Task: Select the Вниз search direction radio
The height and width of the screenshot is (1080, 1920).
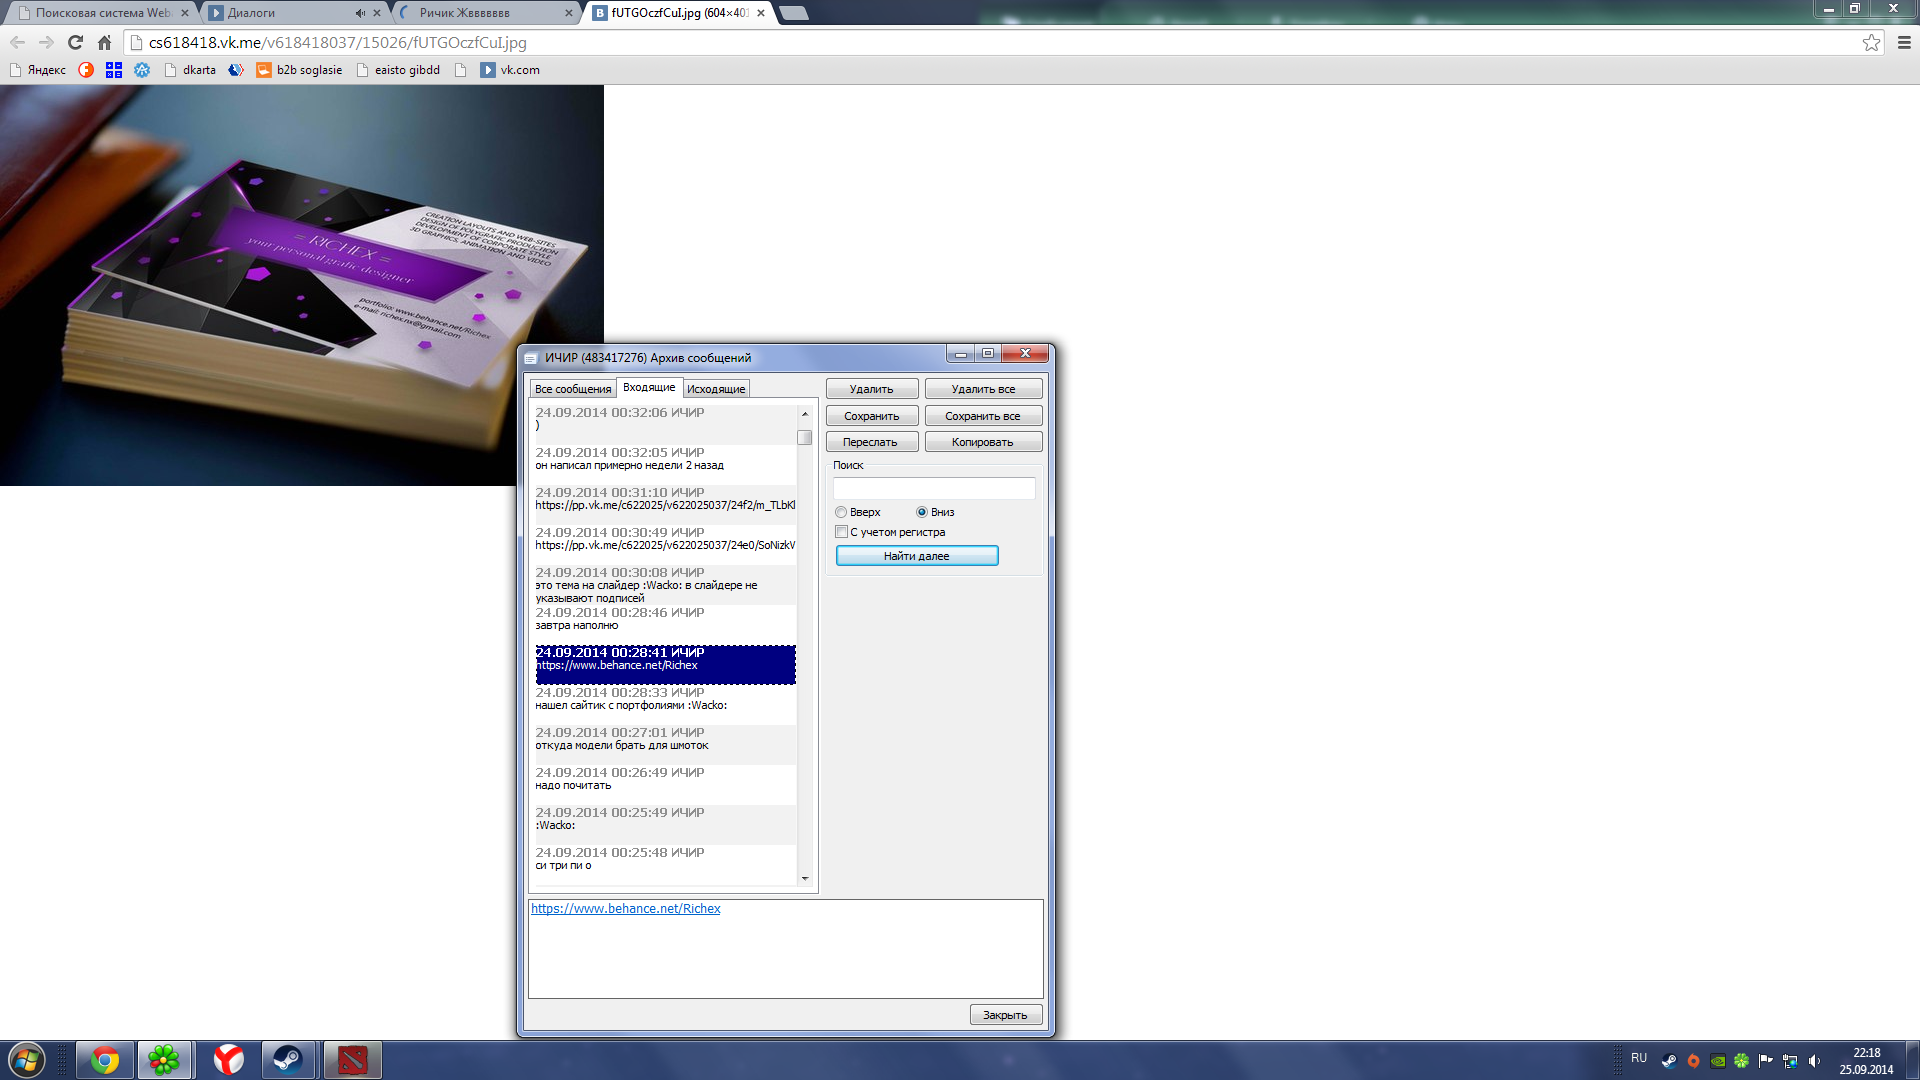Action: [922, 512]
